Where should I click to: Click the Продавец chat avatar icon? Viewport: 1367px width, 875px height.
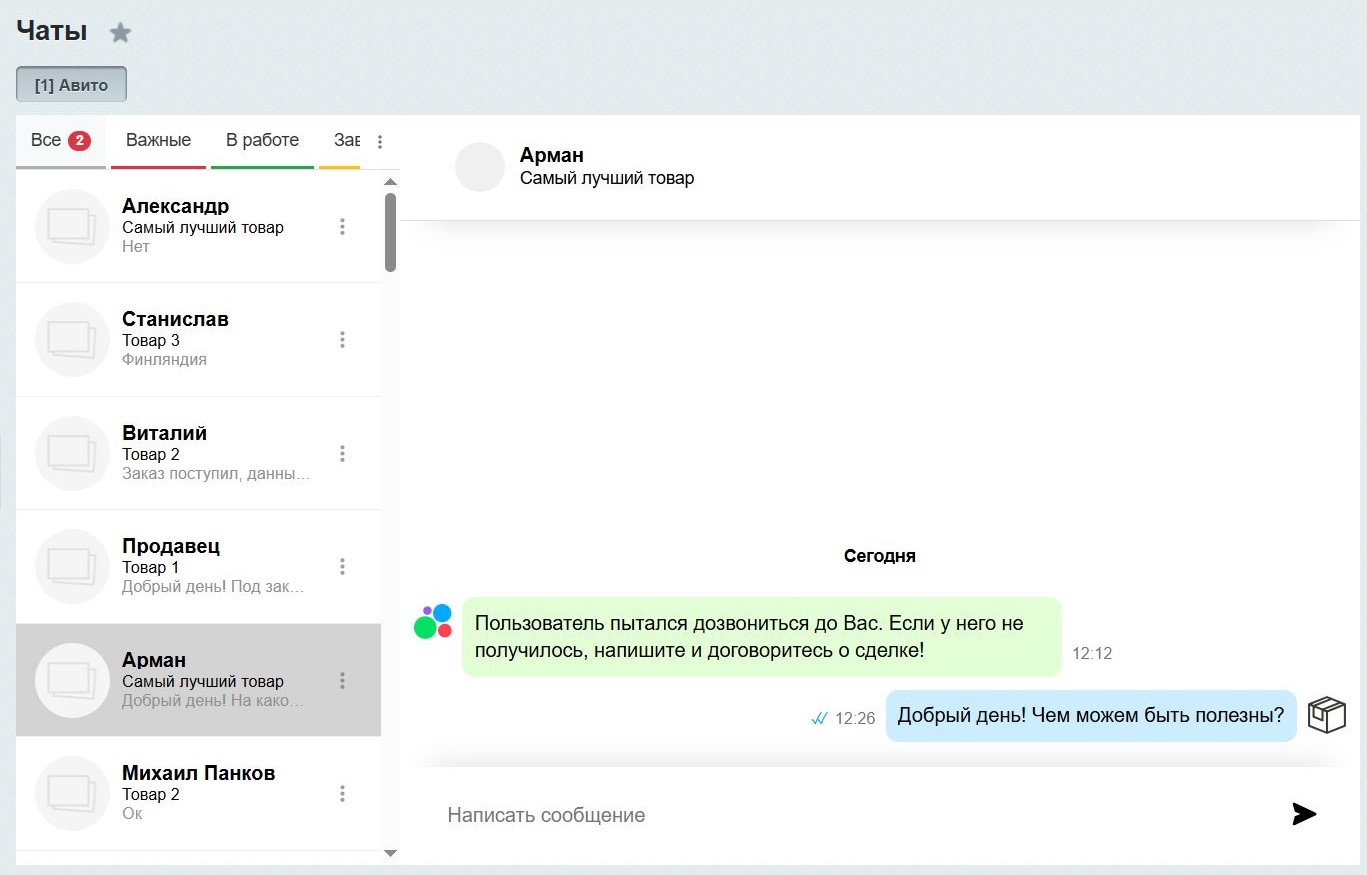click(72, 566)
